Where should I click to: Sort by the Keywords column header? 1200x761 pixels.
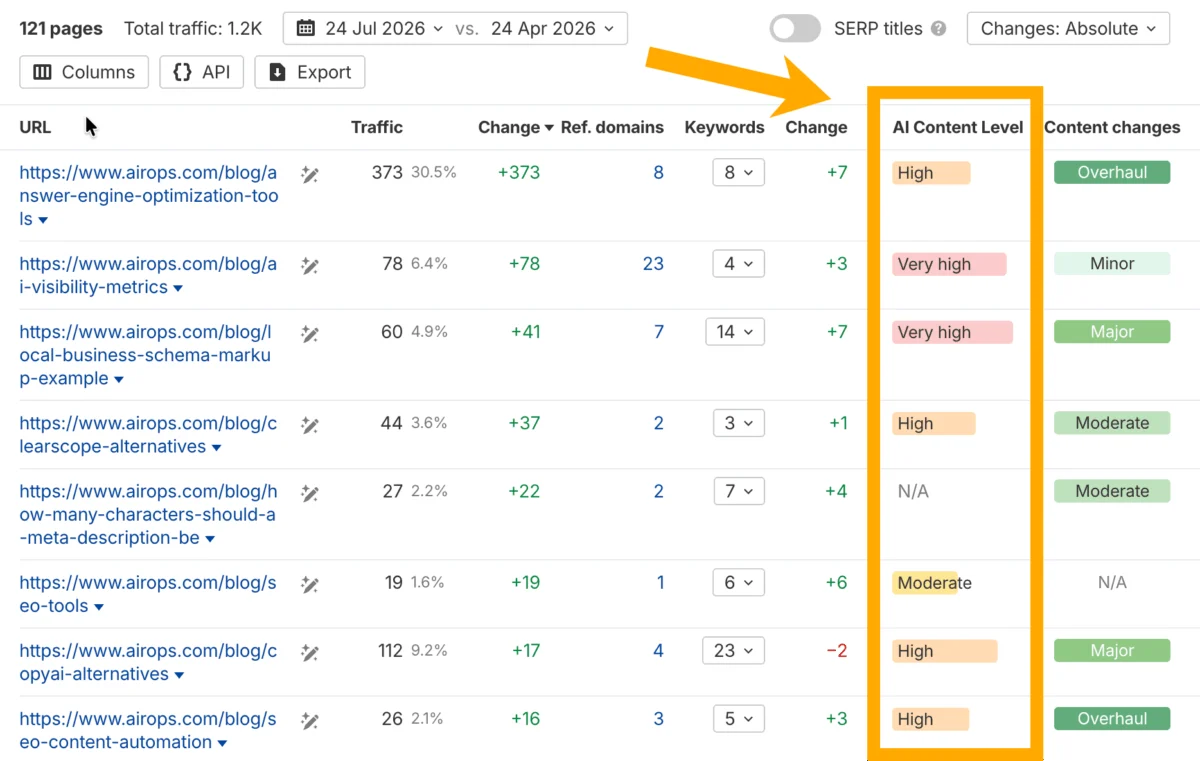724,127
